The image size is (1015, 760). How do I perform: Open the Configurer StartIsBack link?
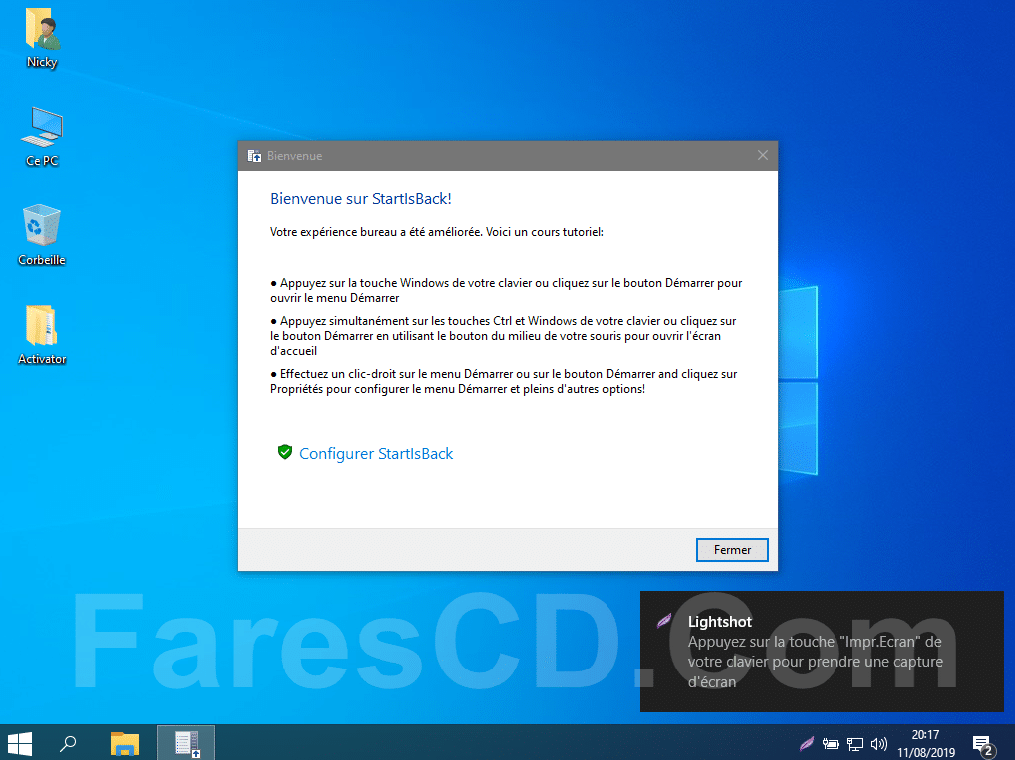(375, 453)
